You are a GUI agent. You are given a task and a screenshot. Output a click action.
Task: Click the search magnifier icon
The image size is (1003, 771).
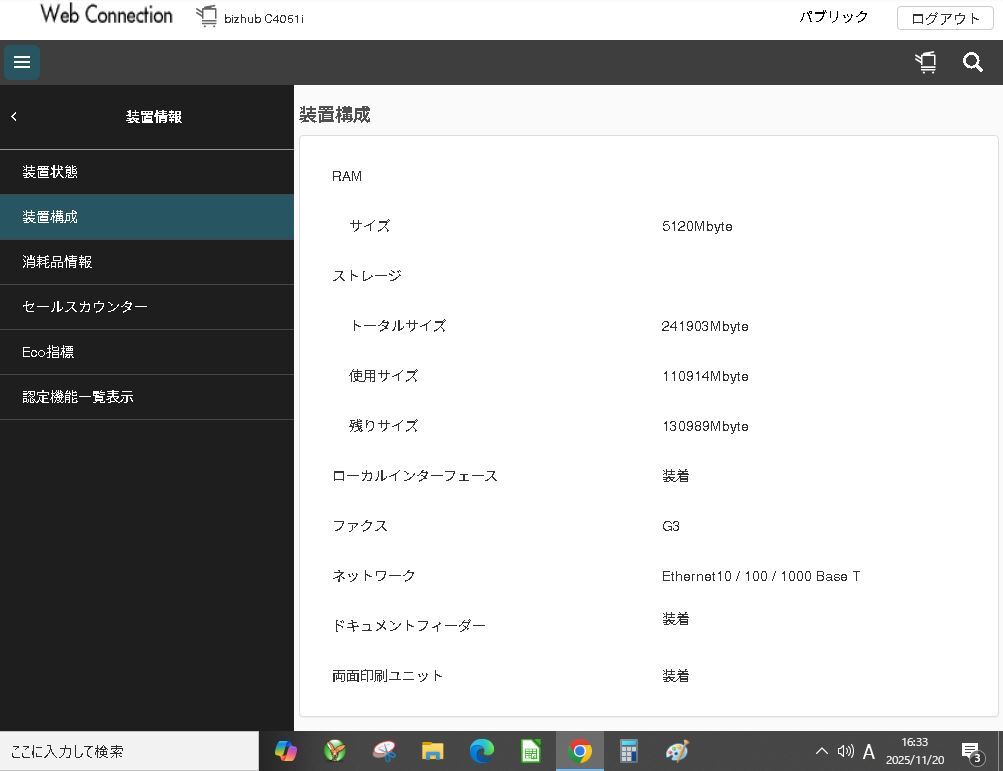[972, 62]
